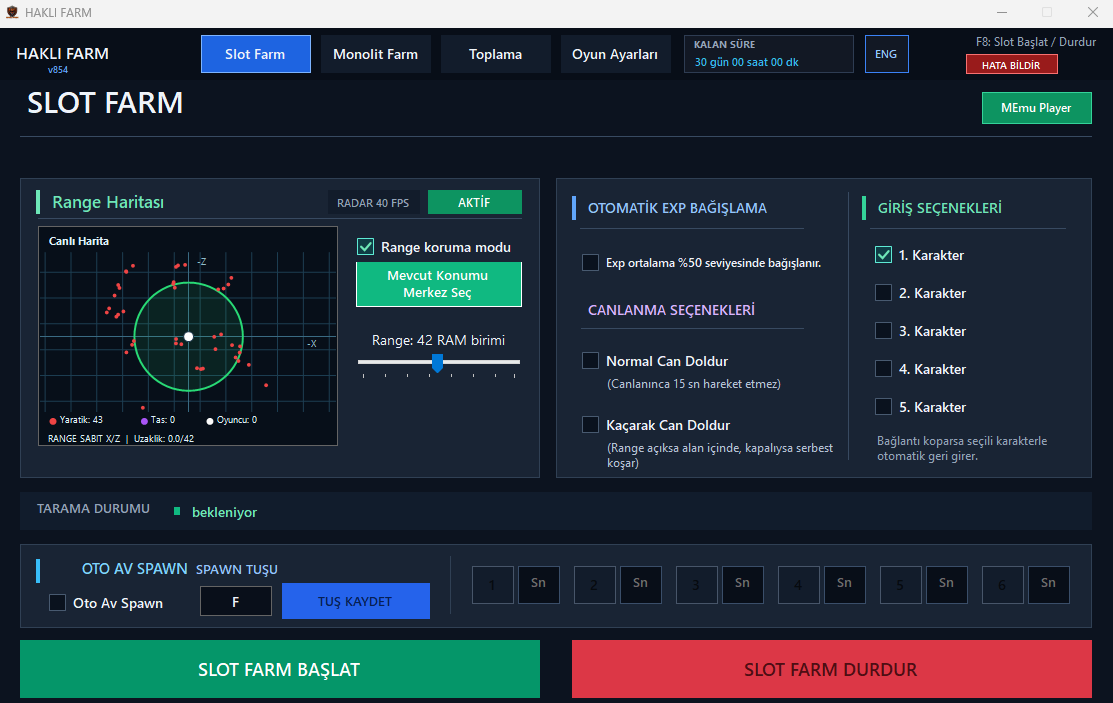Click the 'Yaratık: 43' map legend
The height and width of the screenshot is (703, 1113).
76,420
